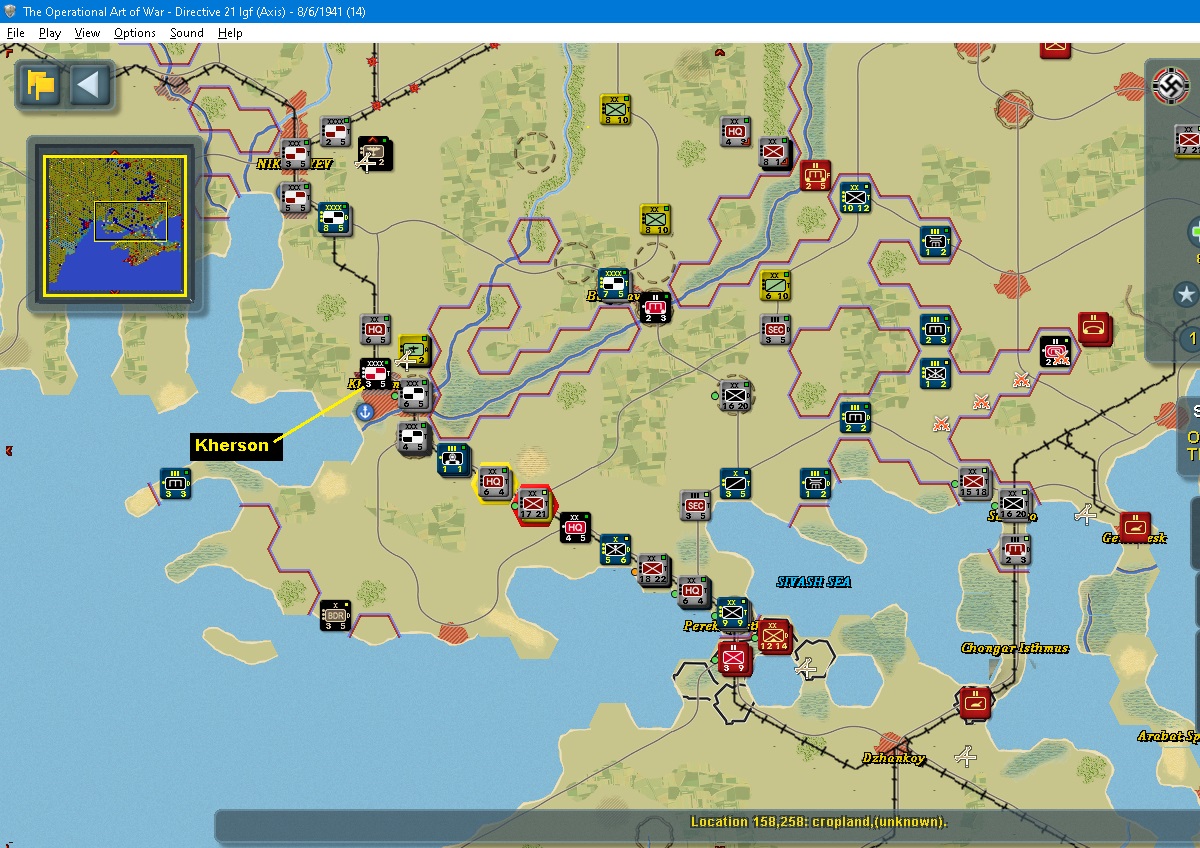This screenshot has width=1200, height=848.
Task: Select the black X 3-5 unit on the southwest peninsula
Action: 335,616
